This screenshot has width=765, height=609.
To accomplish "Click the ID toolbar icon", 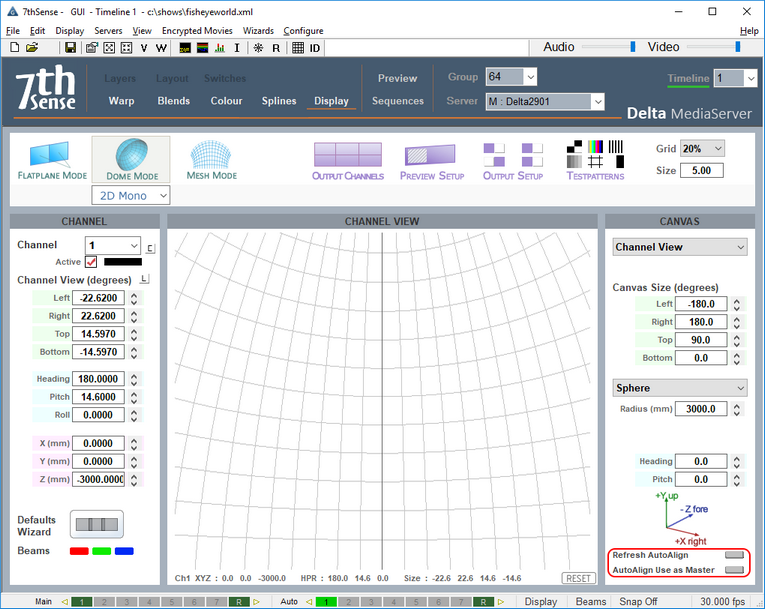I will coord(315,48).
